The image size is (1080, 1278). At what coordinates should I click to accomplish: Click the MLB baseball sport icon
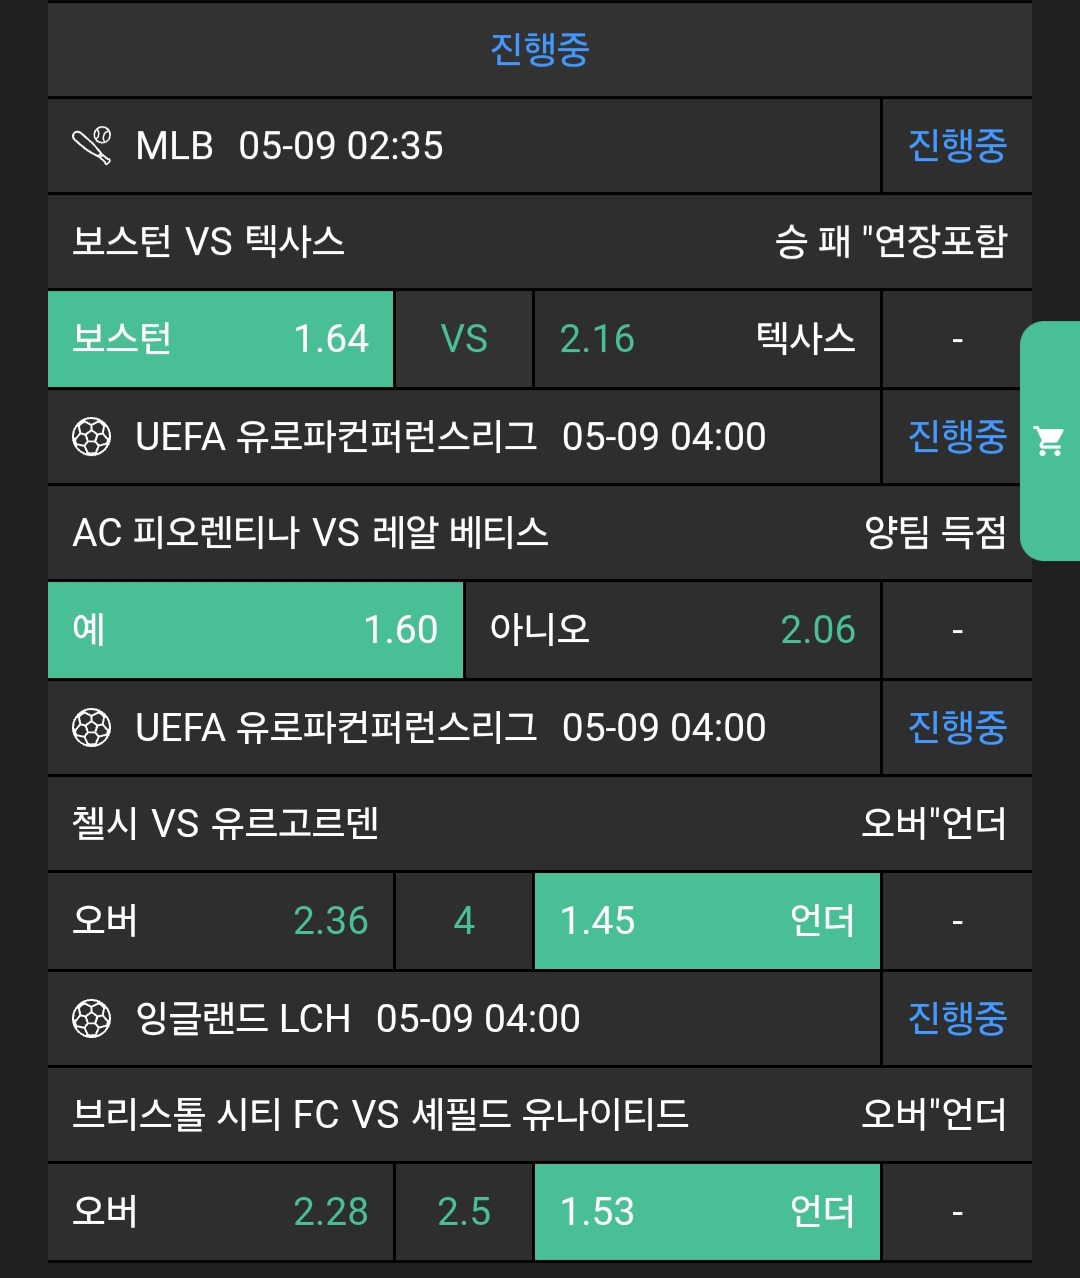92,146
